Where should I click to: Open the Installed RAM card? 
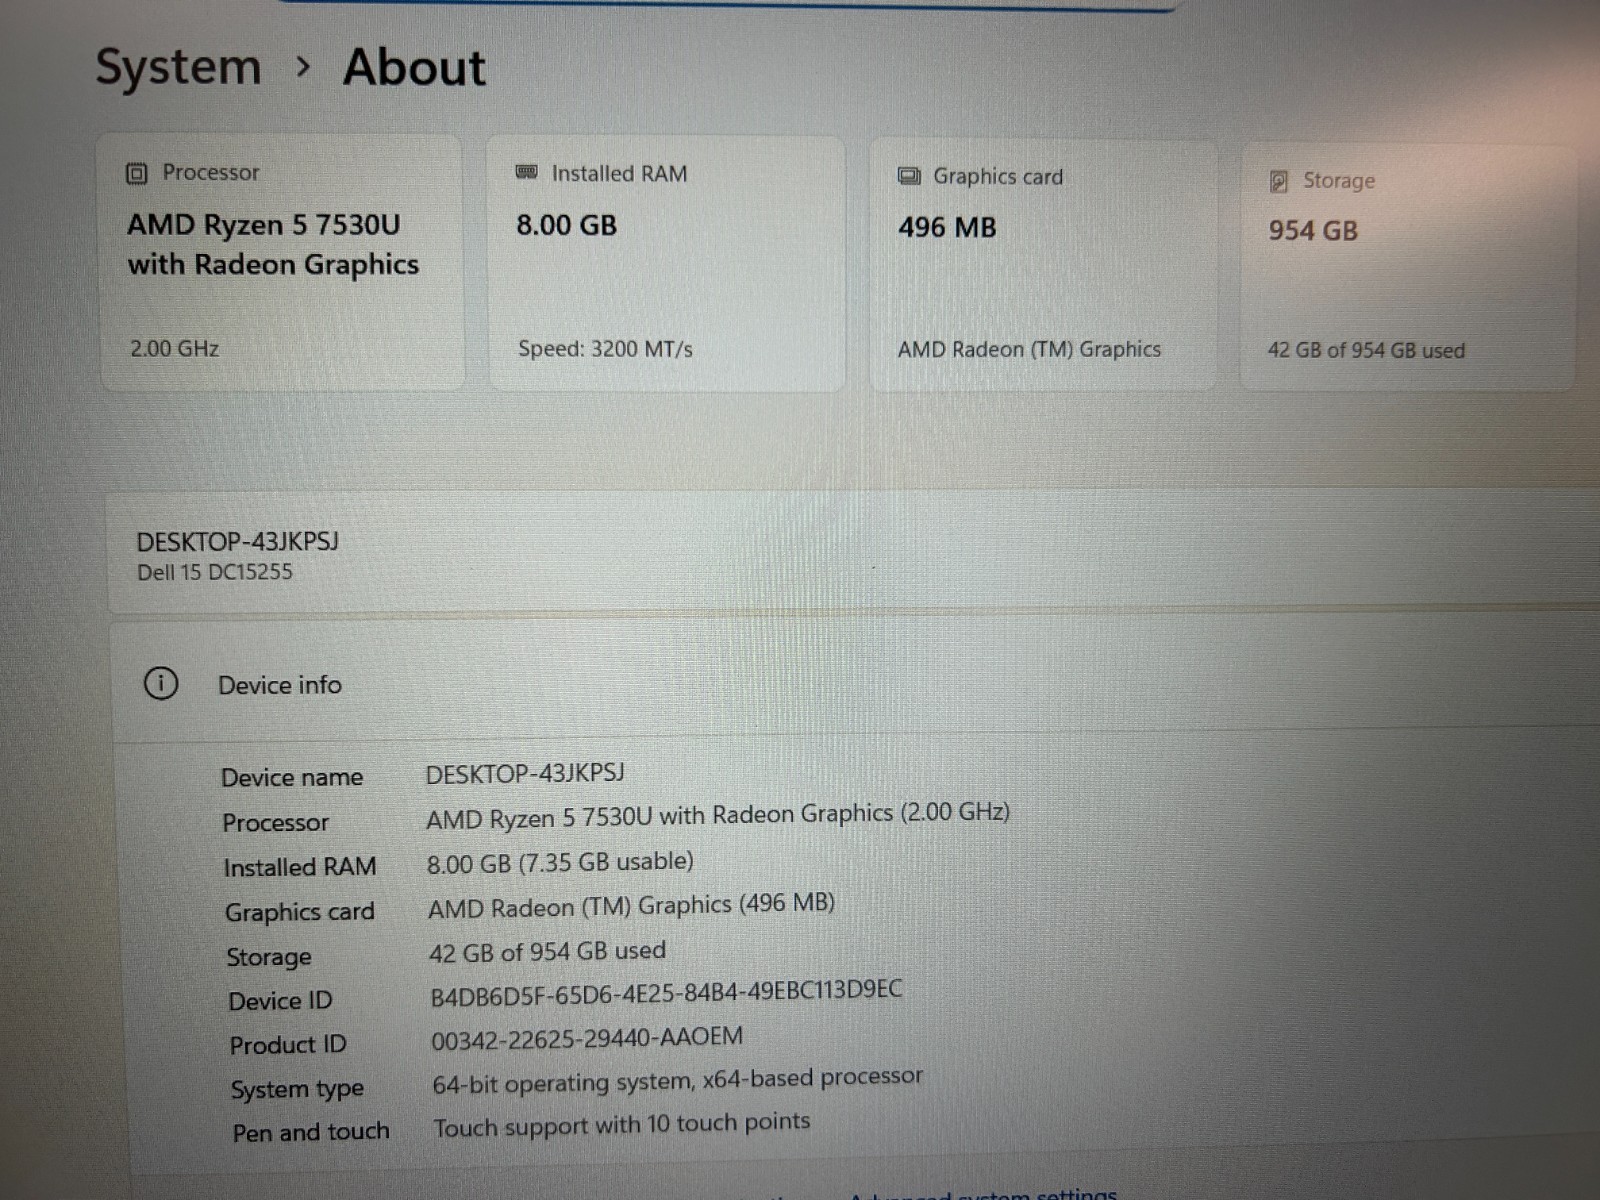pos(666,264)
